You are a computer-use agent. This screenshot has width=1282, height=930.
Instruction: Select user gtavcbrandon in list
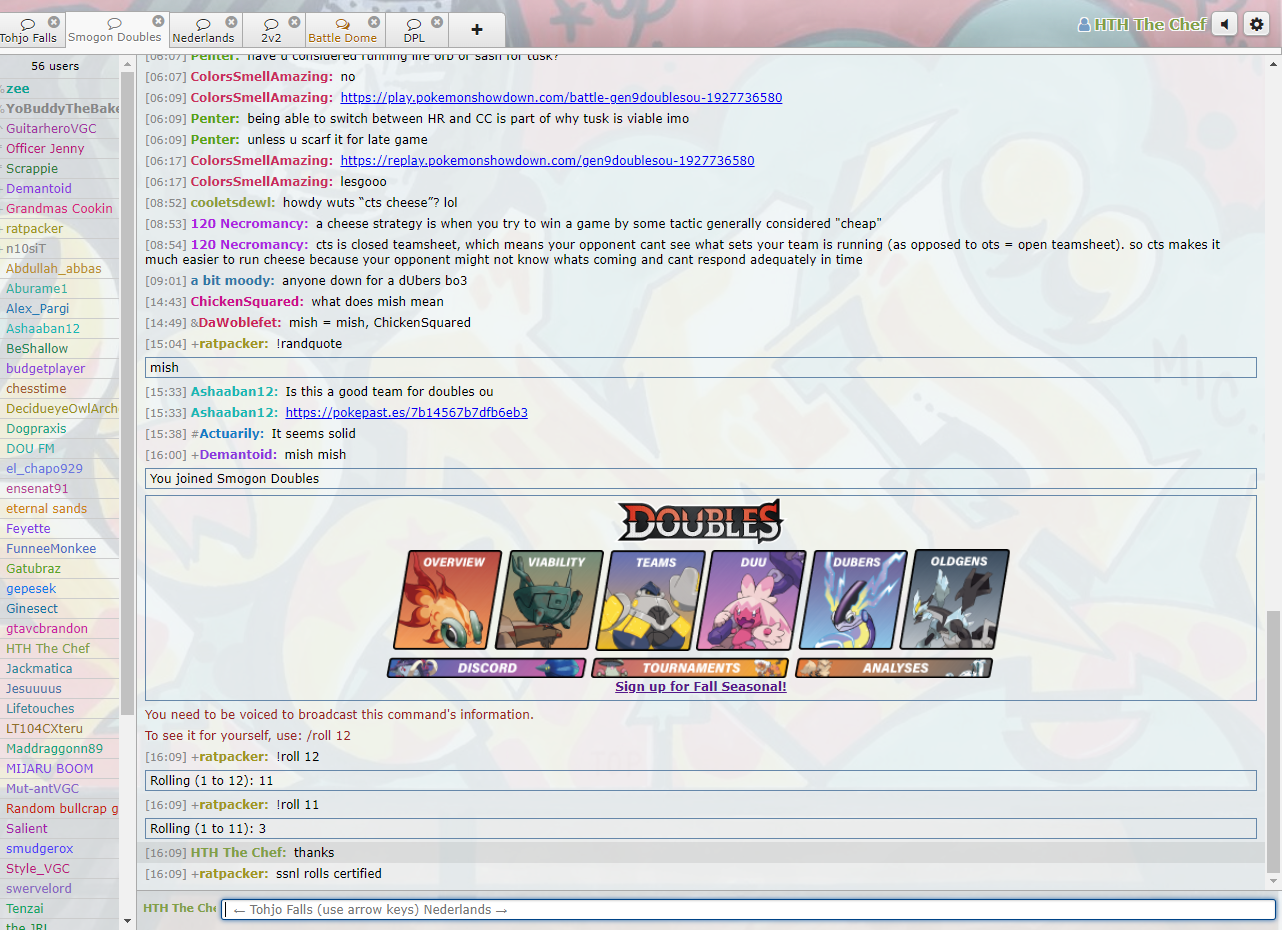(59, 629)
